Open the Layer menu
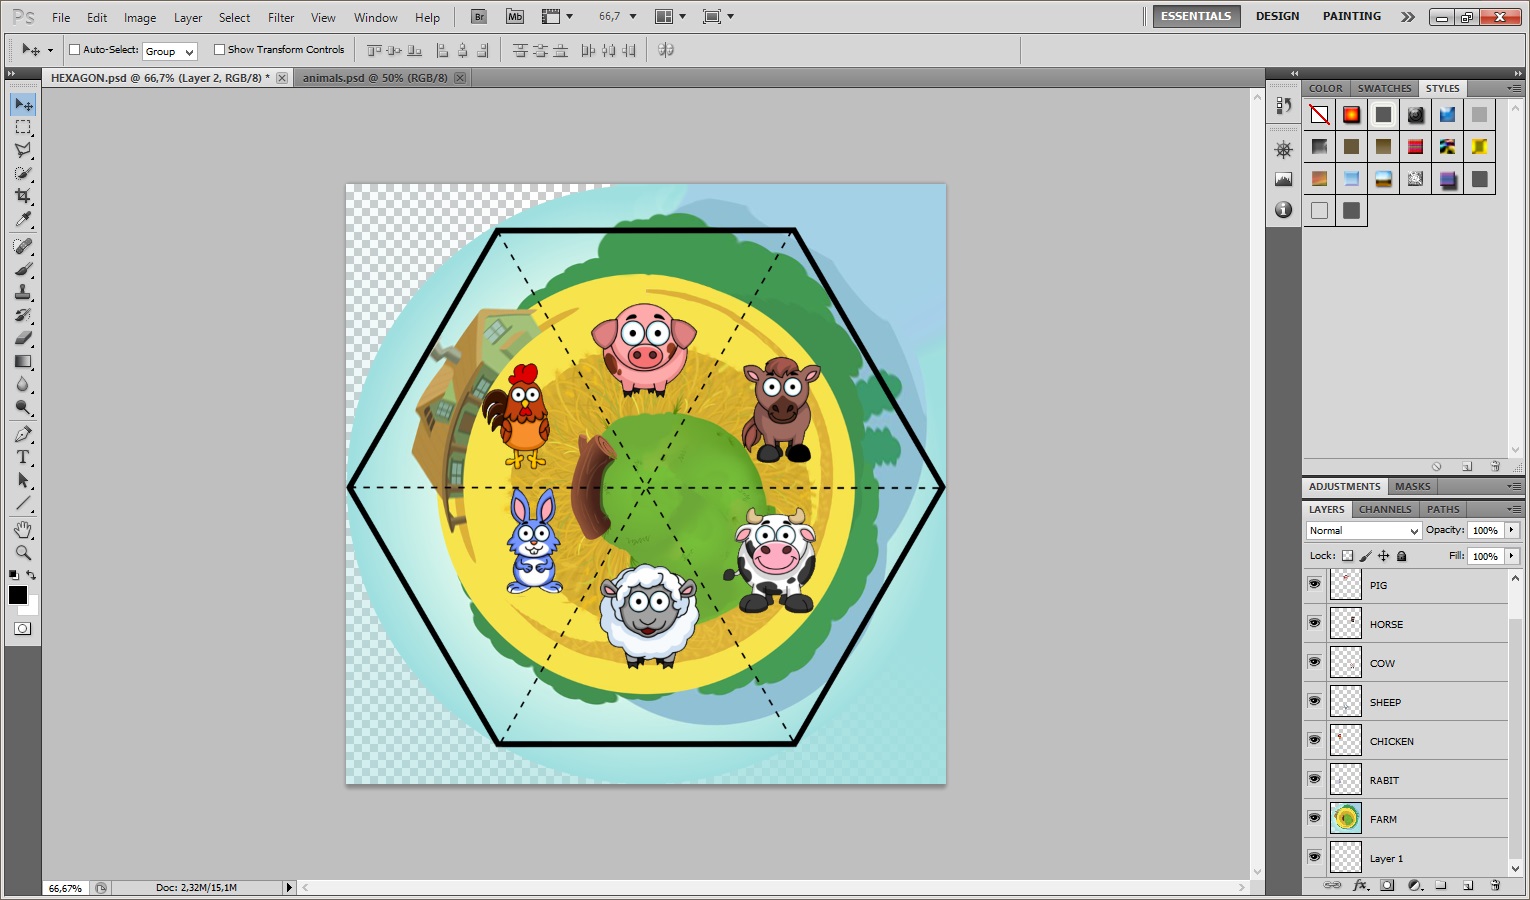Image resolution: width=1530 pixels, height=900 pixels. click(x=188, y=18)
